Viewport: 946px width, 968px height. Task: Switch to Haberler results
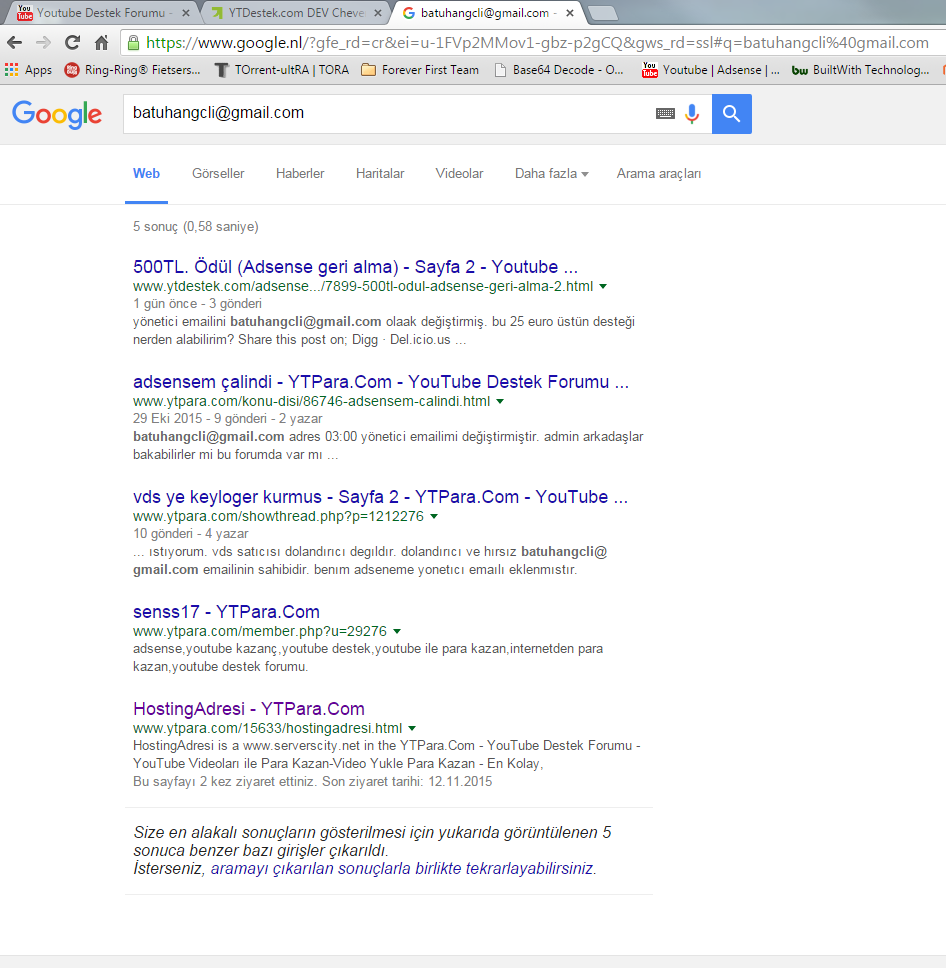click(x=300, y=173)
